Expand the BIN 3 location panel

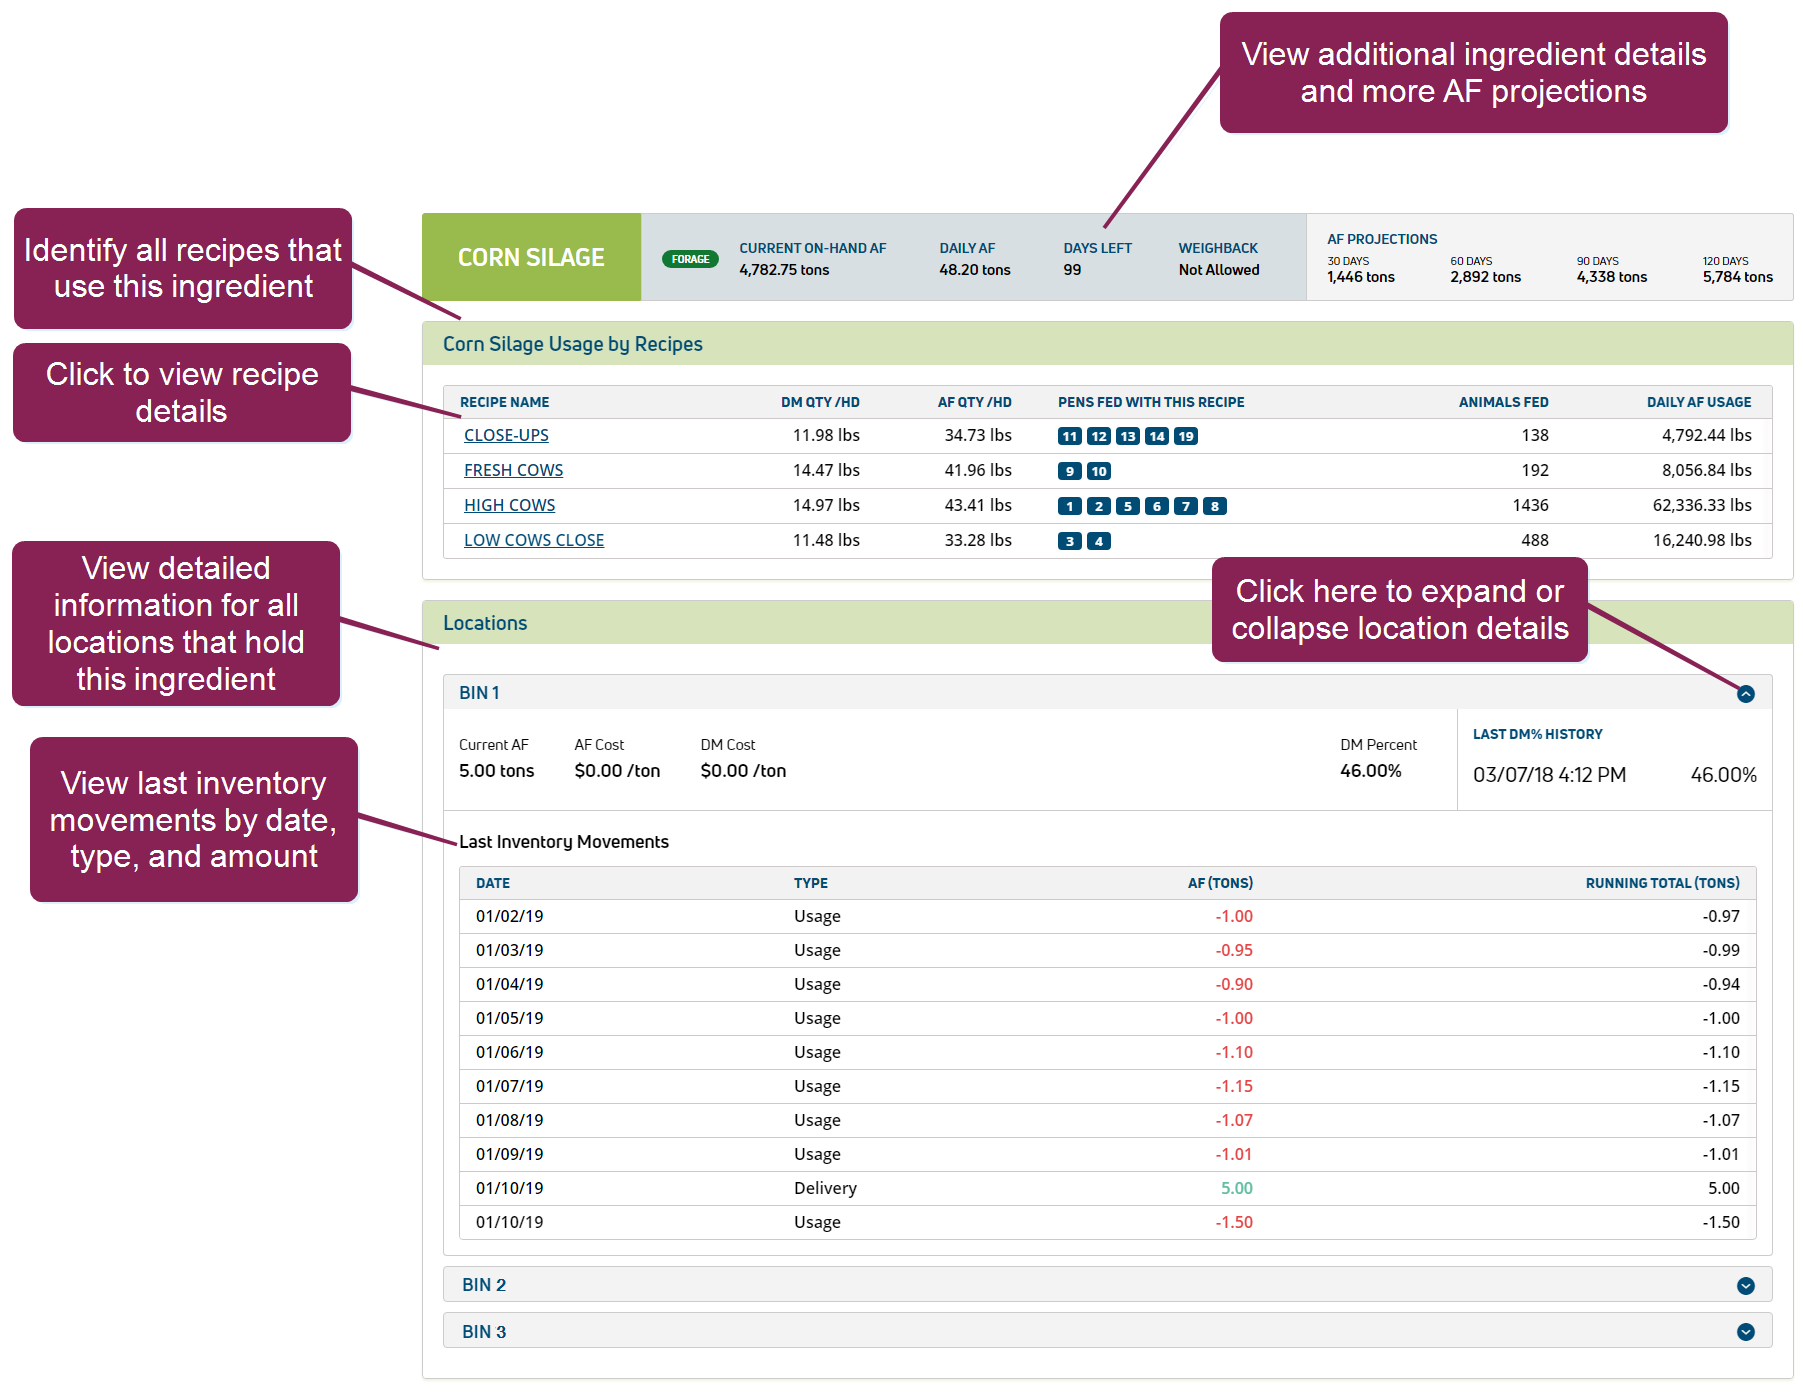1745,1332
